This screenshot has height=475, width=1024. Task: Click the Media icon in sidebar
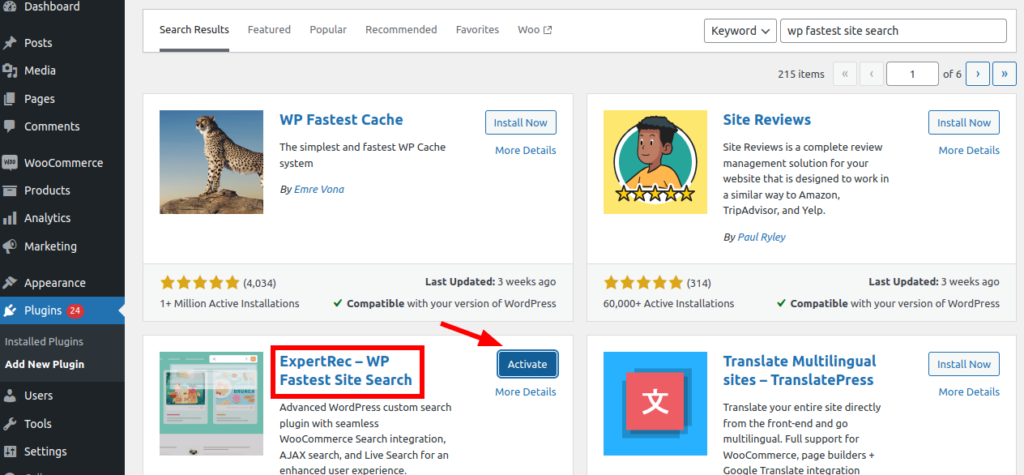(x=10, y=71)
